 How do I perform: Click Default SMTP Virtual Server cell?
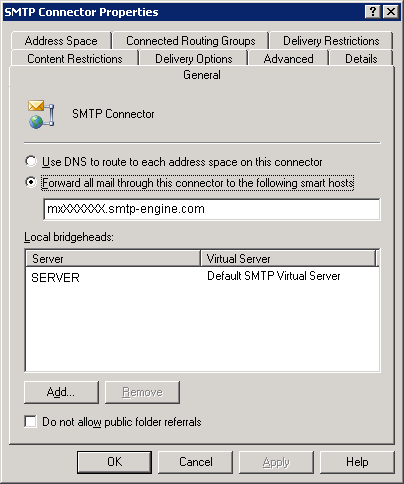tap(274, 276)
